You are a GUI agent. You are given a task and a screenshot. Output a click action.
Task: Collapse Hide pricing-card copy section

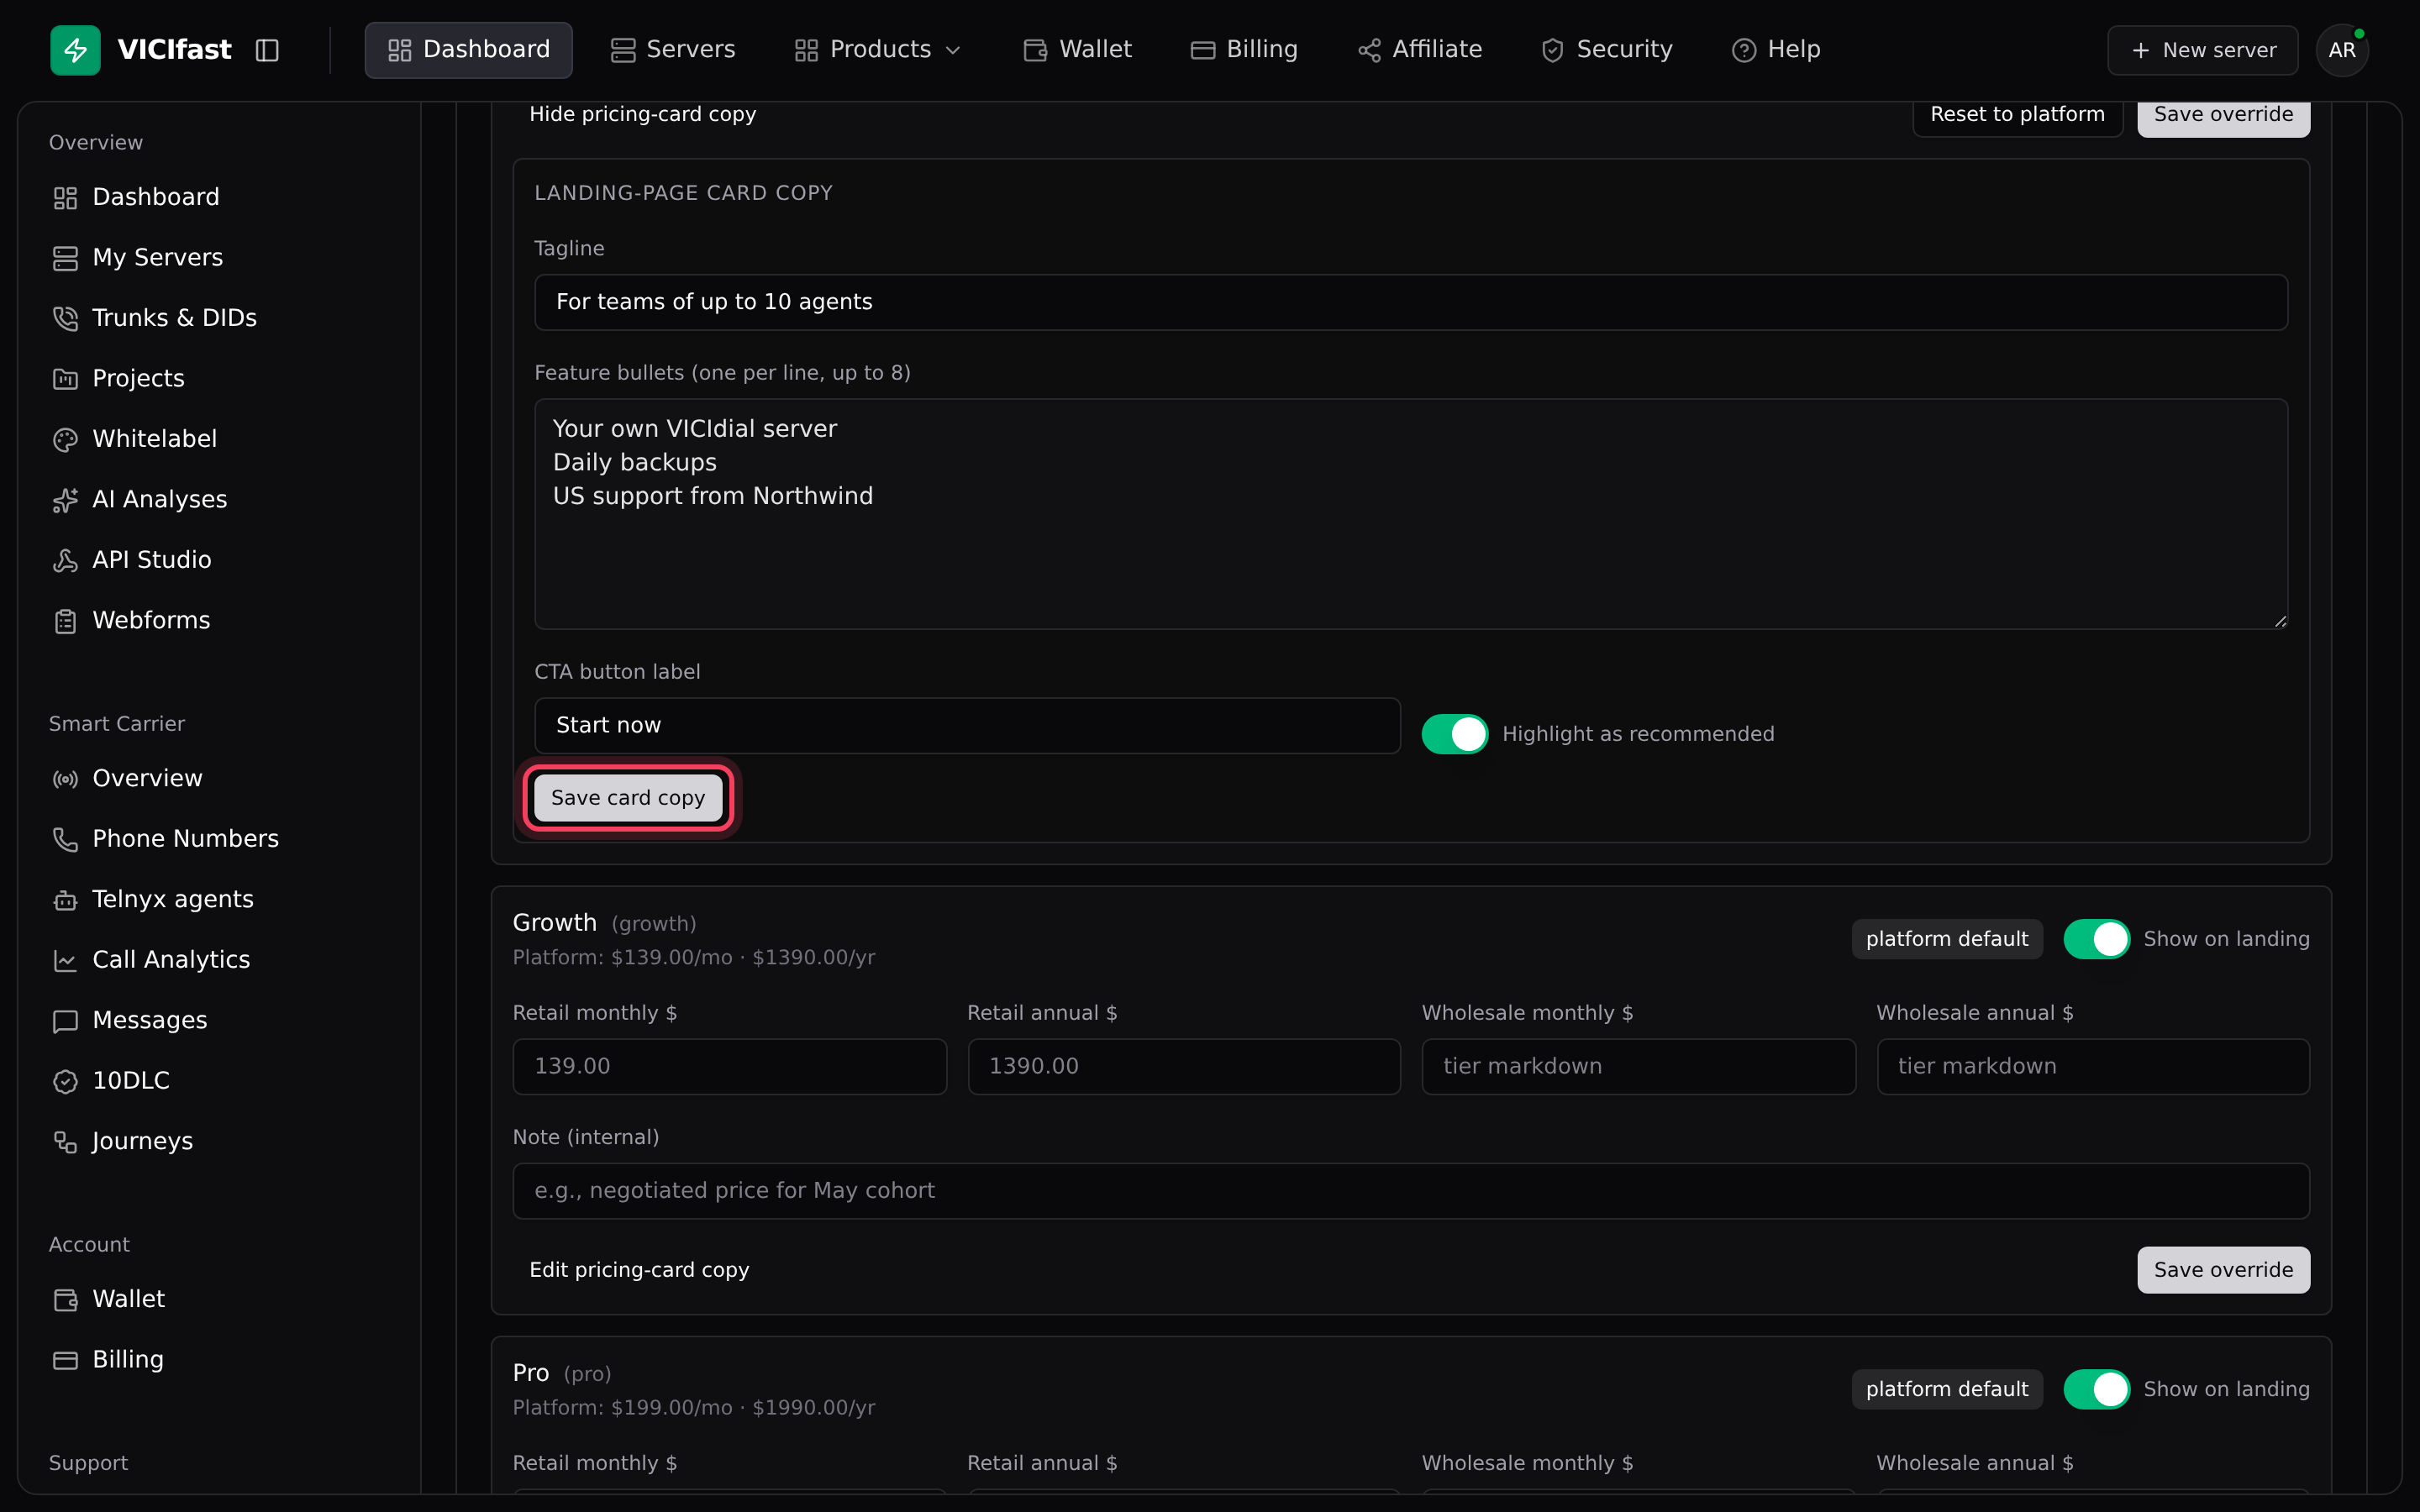[x=642, y=114]
